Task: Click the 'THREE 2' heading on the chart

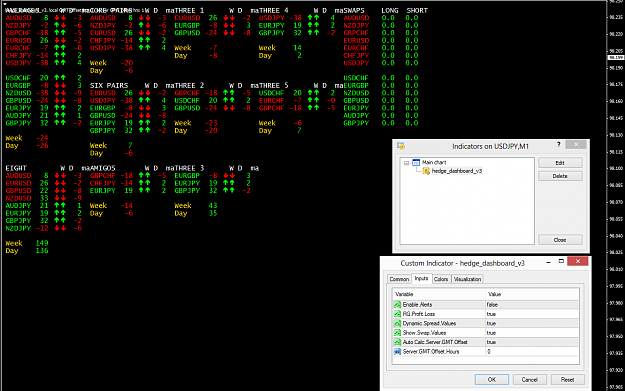Action: [189, 86]
